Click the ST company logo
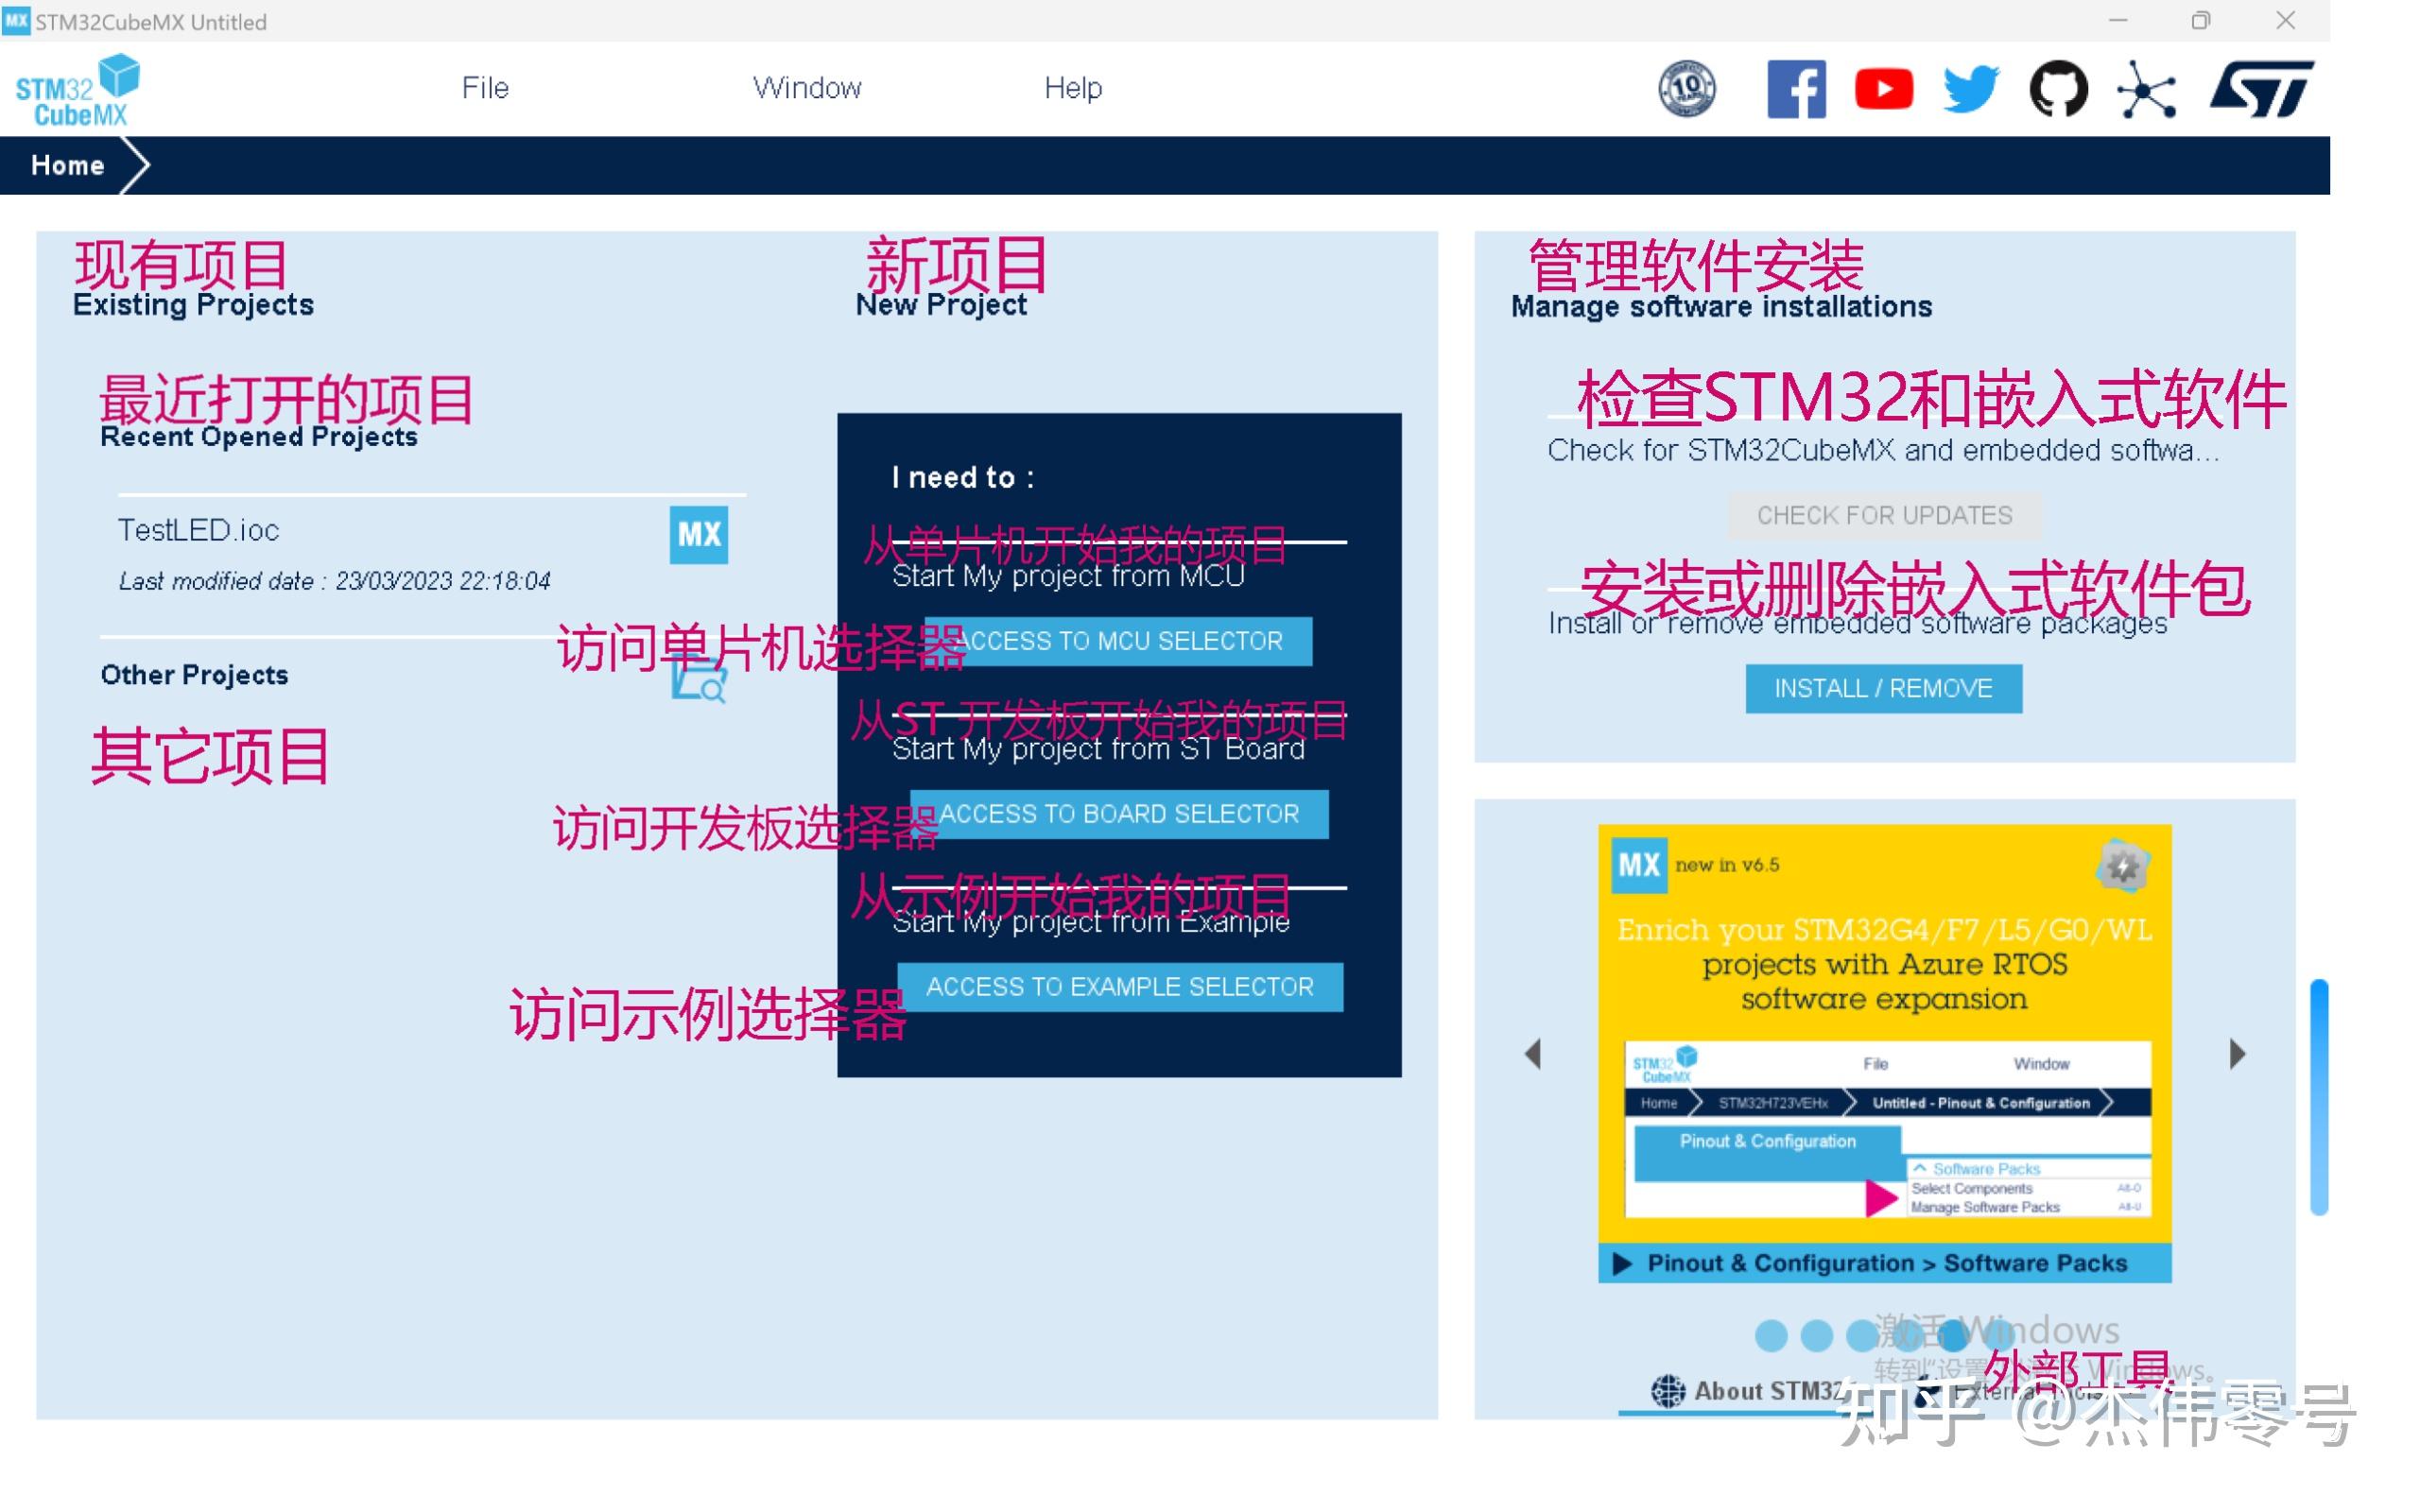The width and height of the screenshot is (2420, 1512). [x=2261, y=89]
